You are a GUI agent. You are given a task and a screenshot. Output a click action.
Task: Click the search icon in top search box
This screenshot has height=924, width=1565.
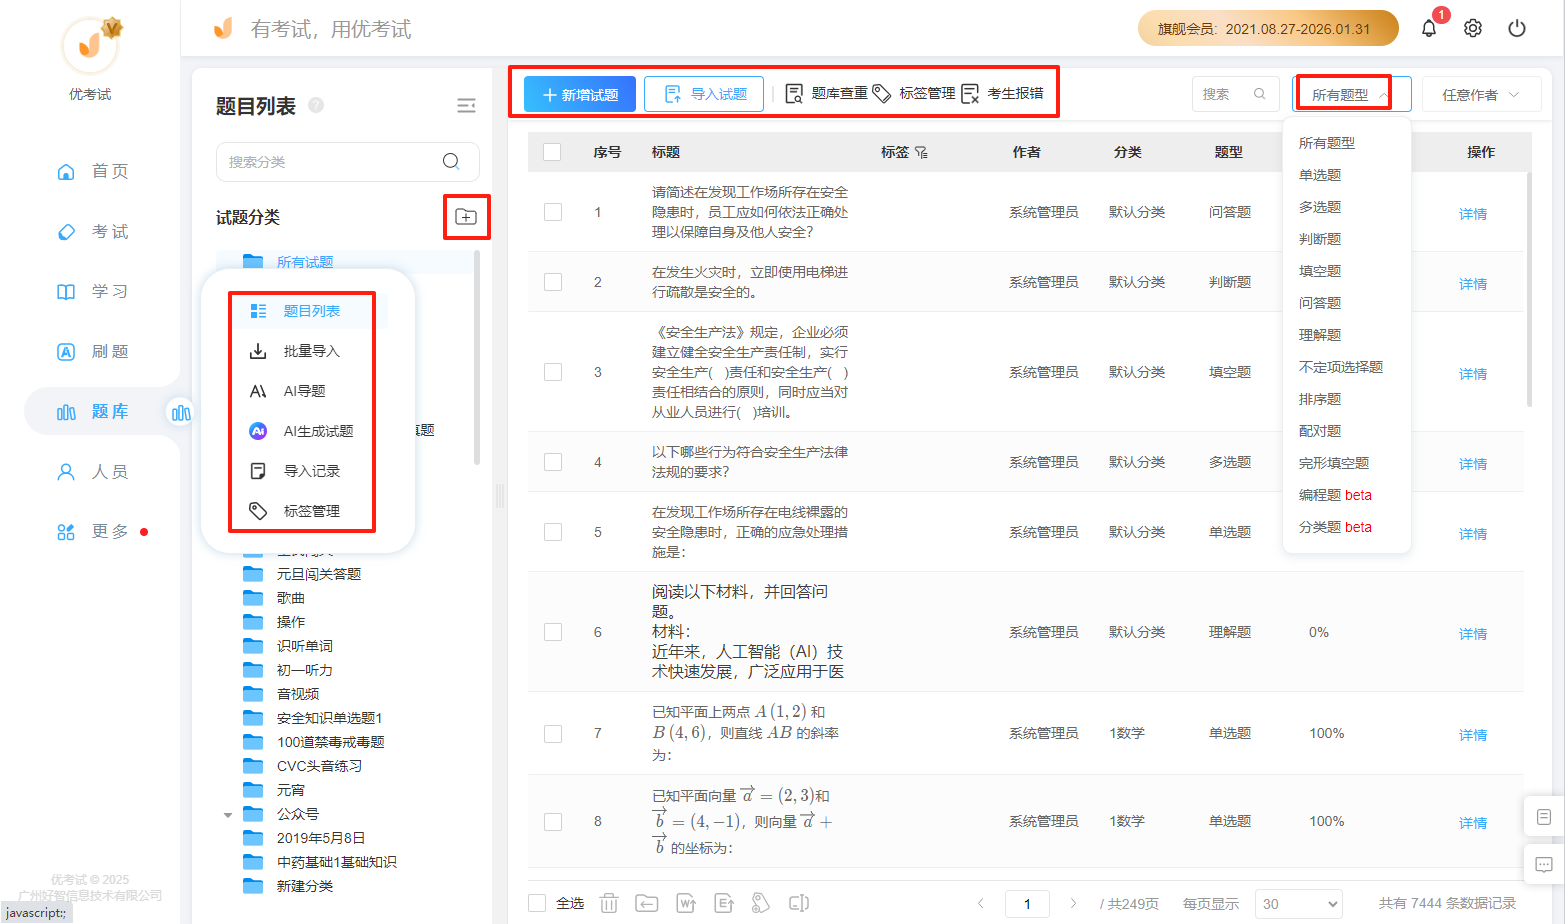[x=1260, y=94]
